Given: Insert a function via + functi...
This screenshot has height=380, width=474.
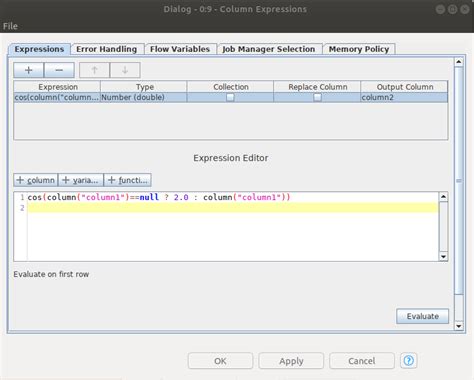Looking at the screenshot, I should click(128, 180).
